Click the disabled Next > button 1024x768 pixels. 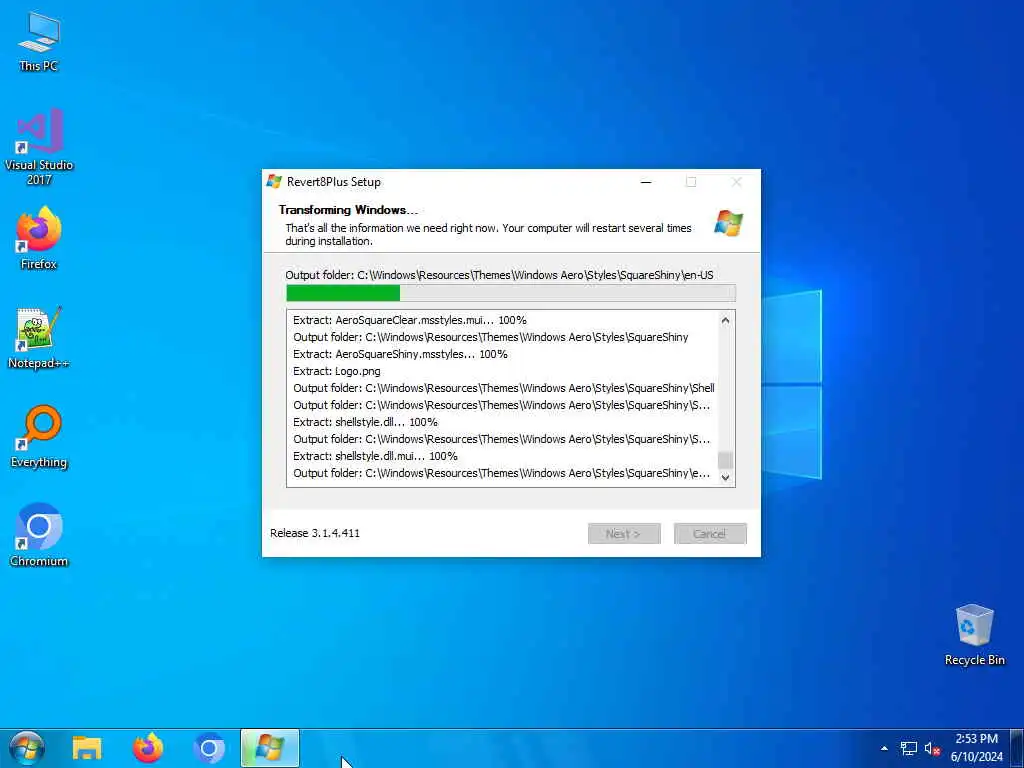point(624,534)
